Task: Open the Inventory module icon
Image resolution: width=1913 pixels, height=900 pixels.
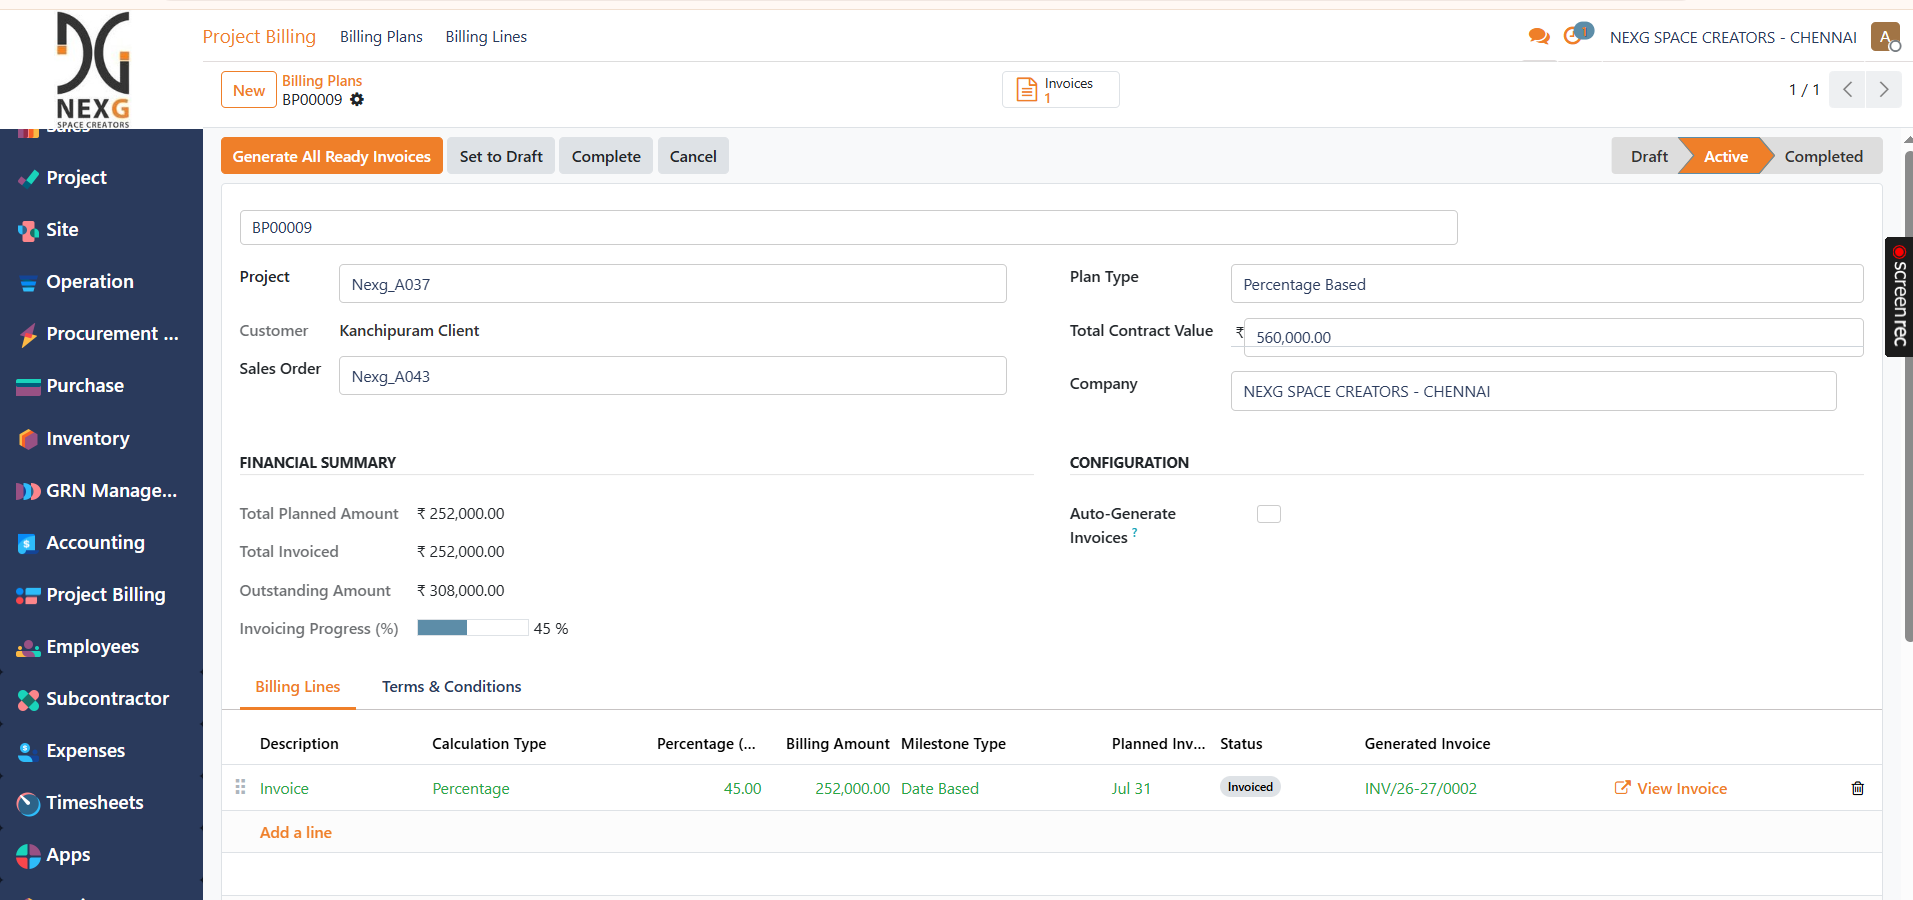Action: tap(28, 439)
